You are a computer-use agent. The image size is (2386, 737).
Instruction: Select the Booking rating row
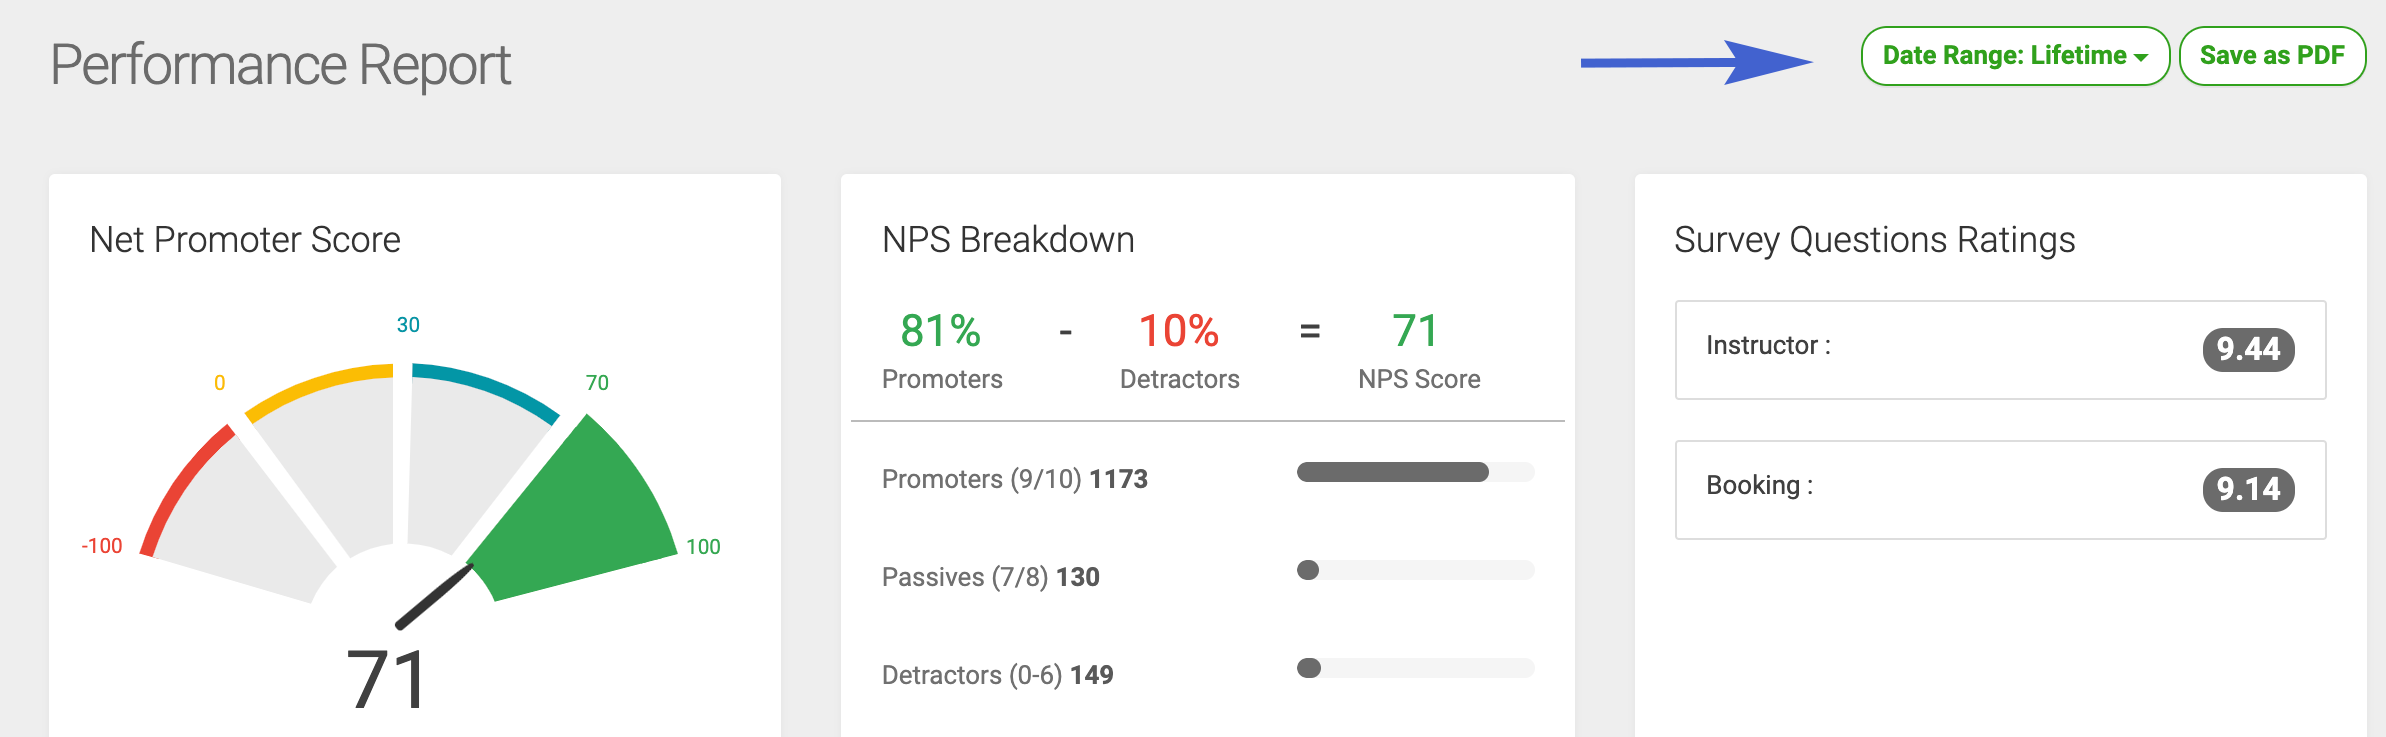[2000, 490]
